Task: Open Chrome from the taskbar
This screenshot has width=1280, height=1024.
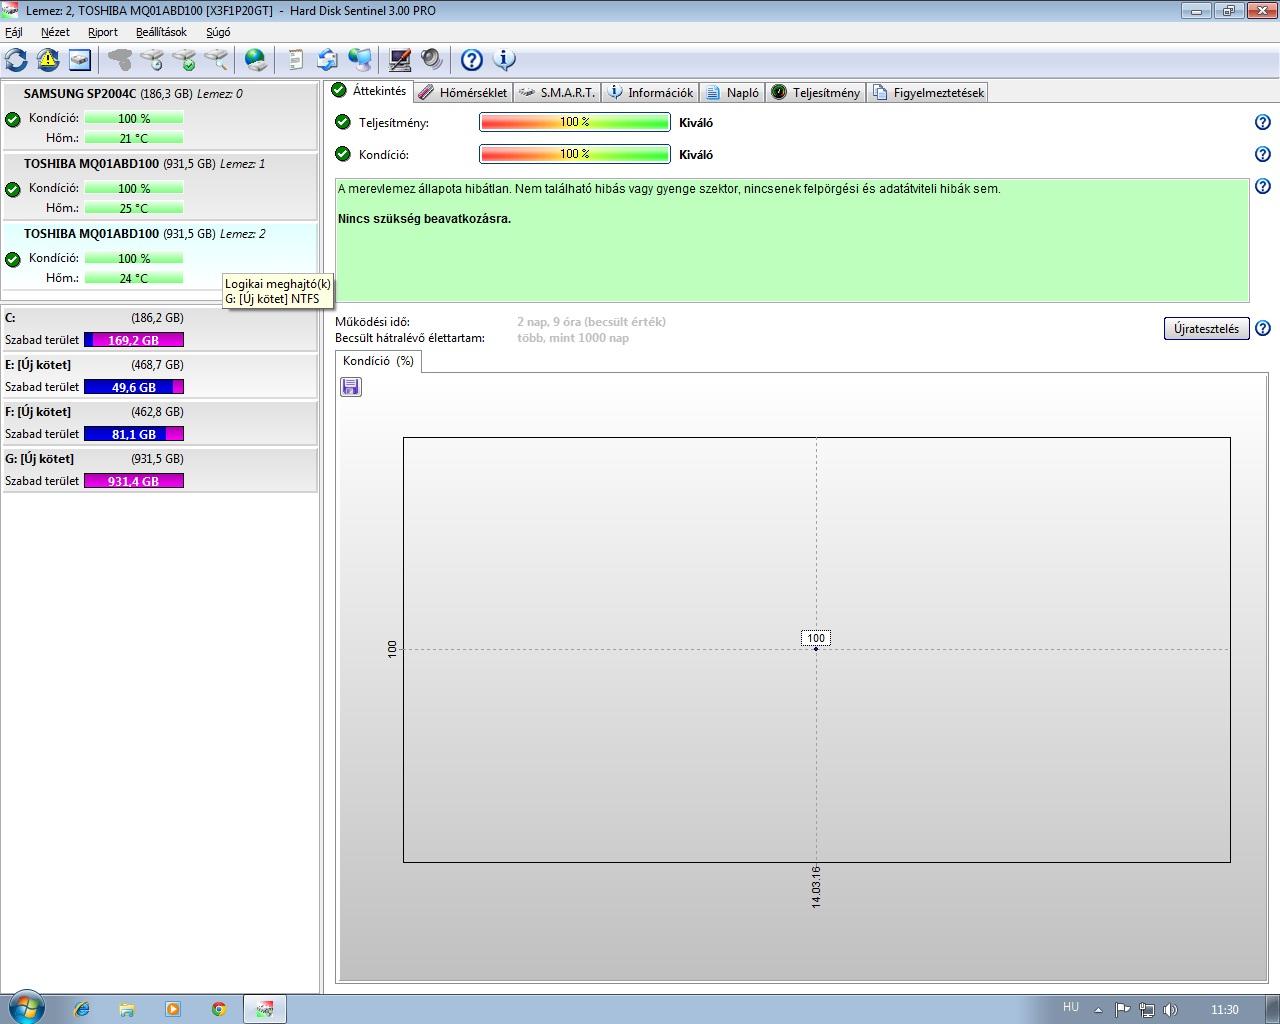Action: click(219, 1009)
